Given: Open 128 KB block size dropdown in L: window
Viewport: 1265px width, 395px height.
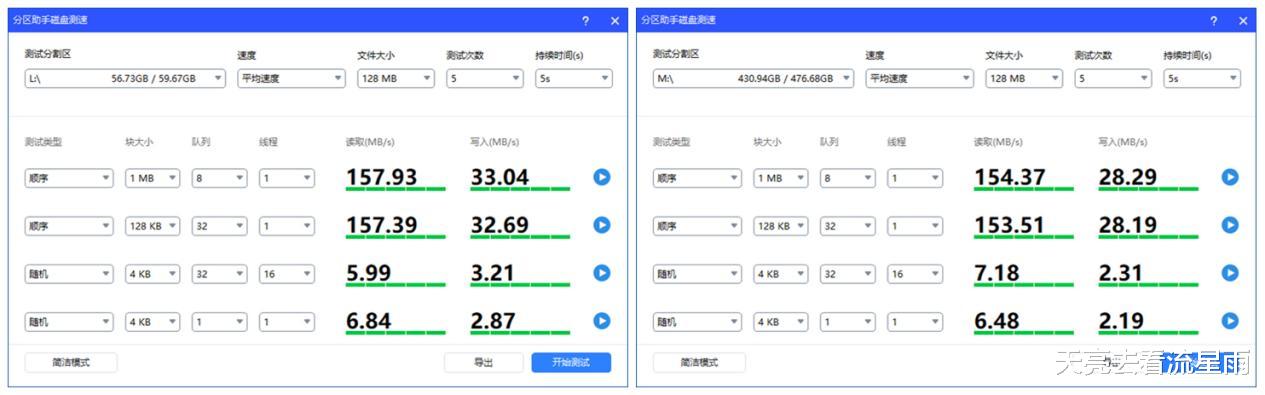Looking at the screenshot, I should tap(153, 226).
